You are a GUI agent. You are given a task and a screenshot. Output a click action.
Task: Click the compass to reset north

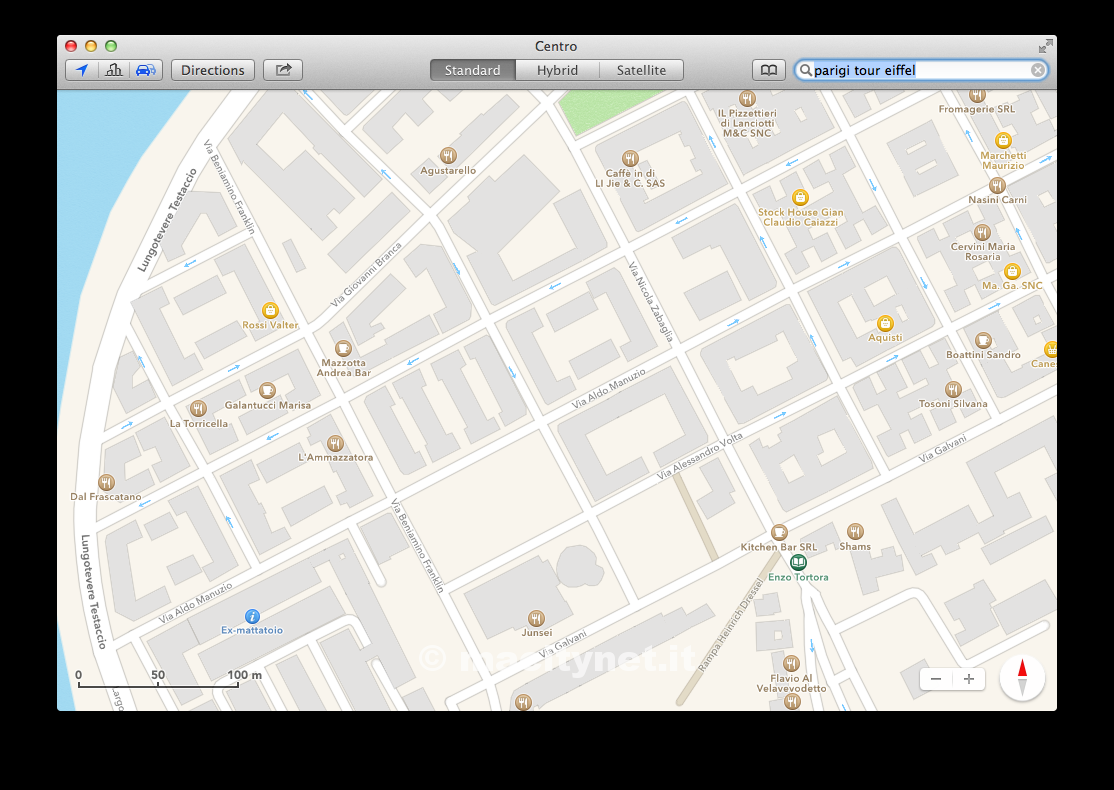coord(1022,678)
